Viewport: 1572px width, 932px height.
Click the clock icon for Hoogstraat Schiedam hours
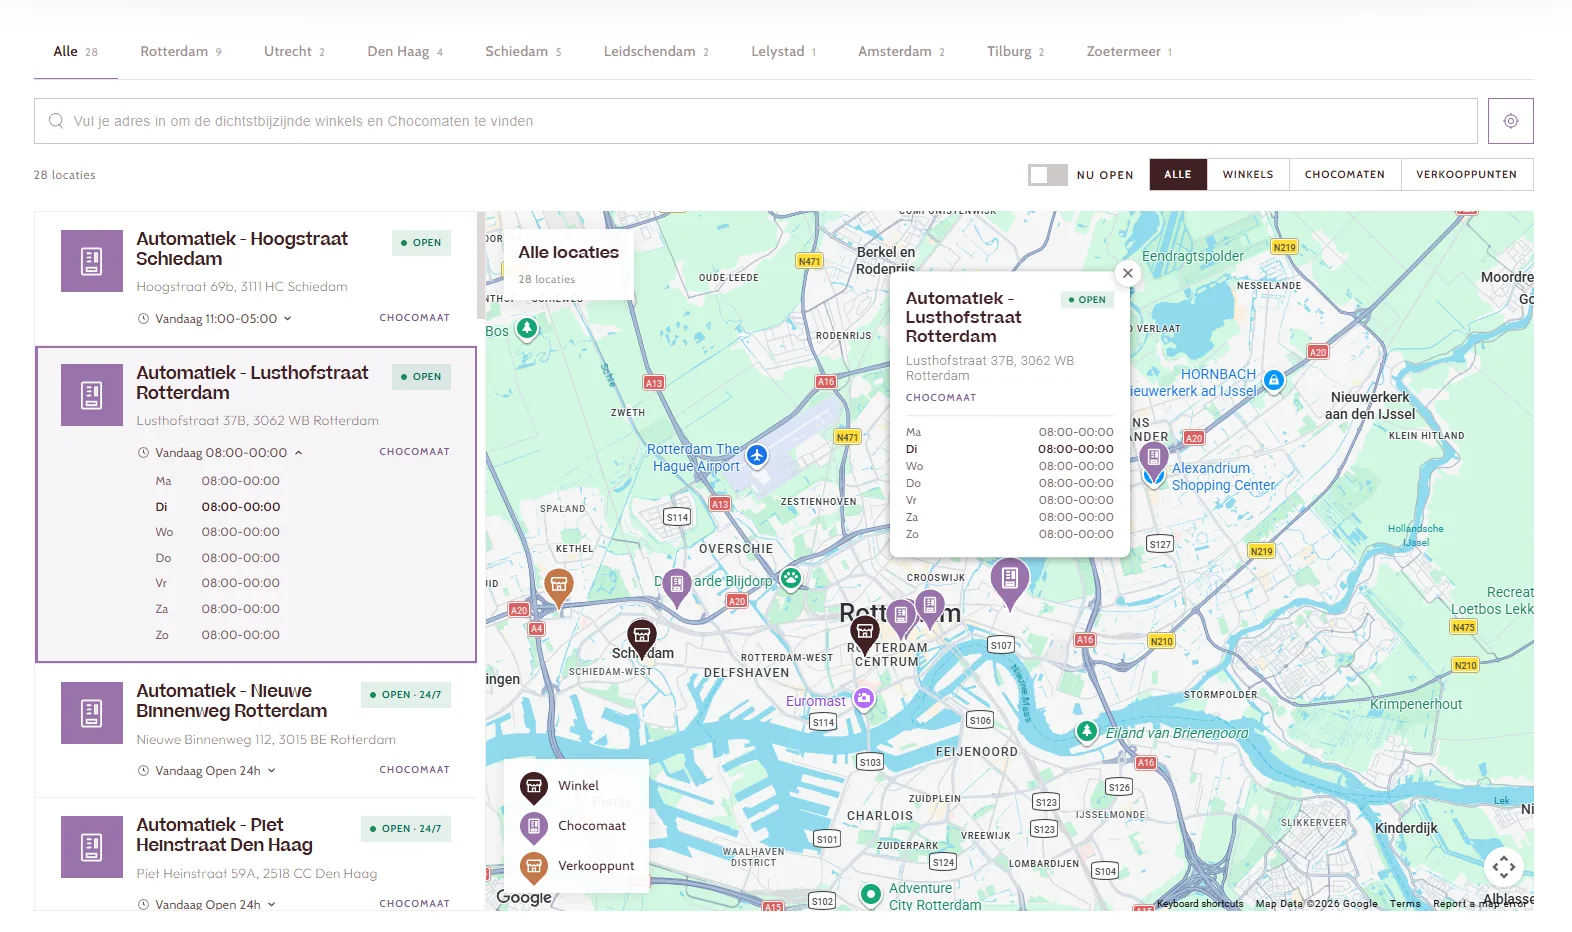coord(143,319)
